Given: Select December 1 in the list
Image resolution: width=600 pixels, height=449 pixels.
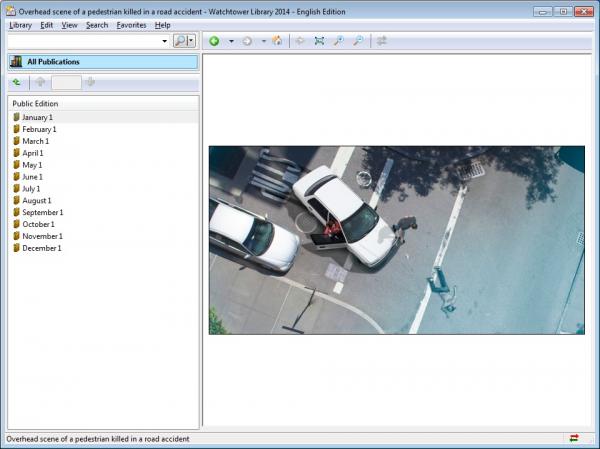Looking at the screenshot, I should point(41,248).
